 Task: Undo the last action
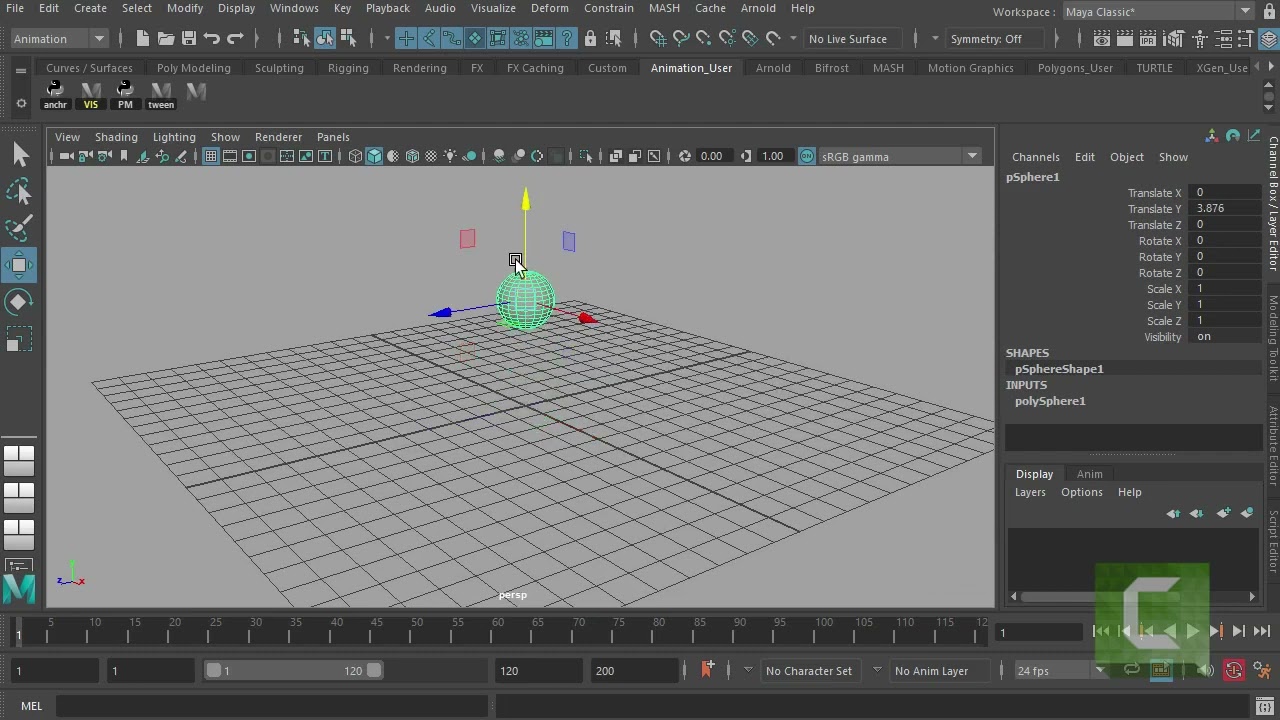click(x=212, y=39)
